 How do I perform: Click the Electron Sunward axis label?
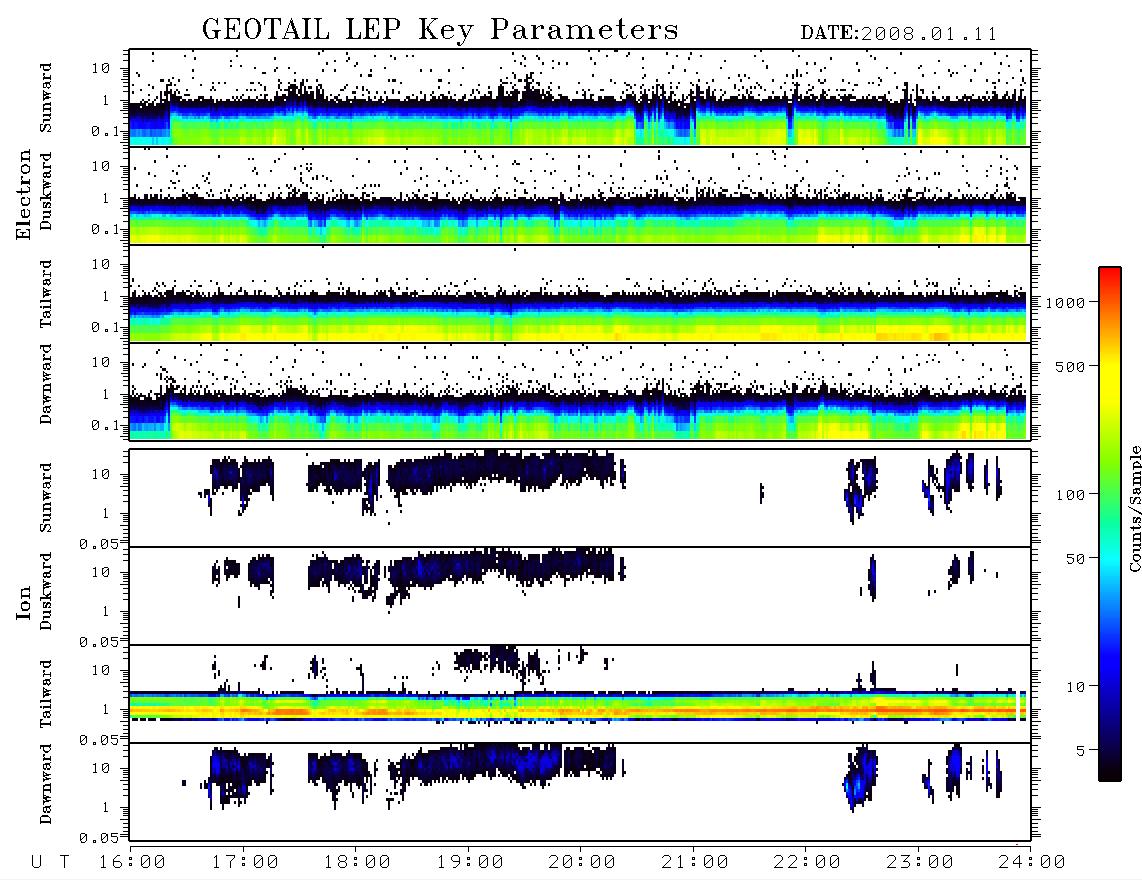click(x=46, y=98)
